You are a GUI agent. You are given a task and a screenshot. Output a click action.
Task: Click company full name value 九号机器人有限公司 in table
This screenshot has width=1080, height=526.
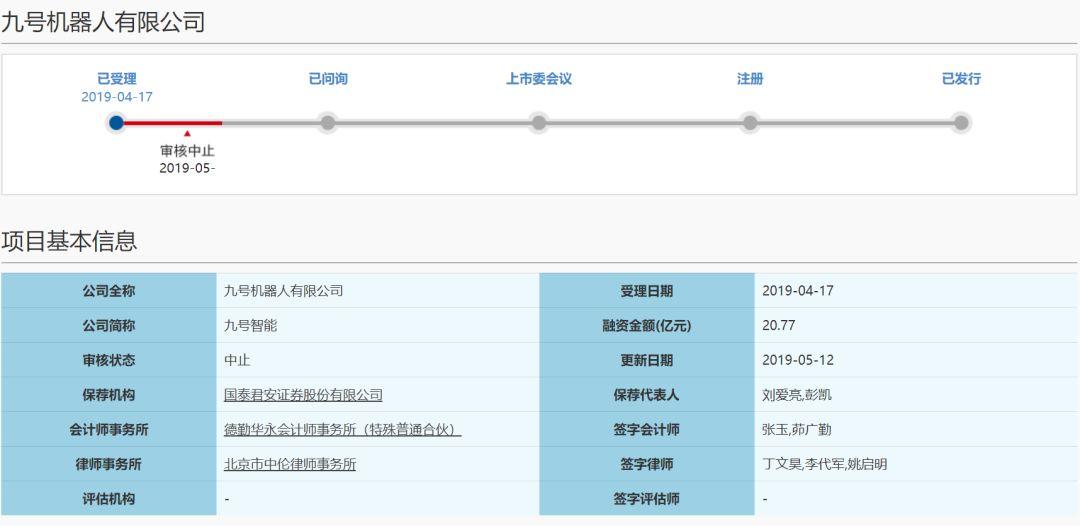click(283, 291)
